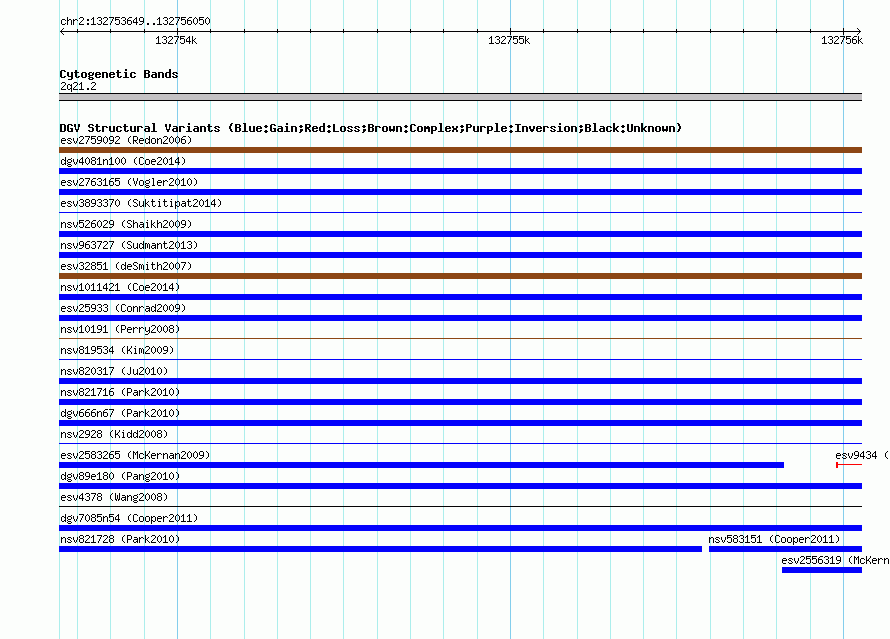
Task: Select nsv821716 (Park2010) variant label
Action: 120,392
